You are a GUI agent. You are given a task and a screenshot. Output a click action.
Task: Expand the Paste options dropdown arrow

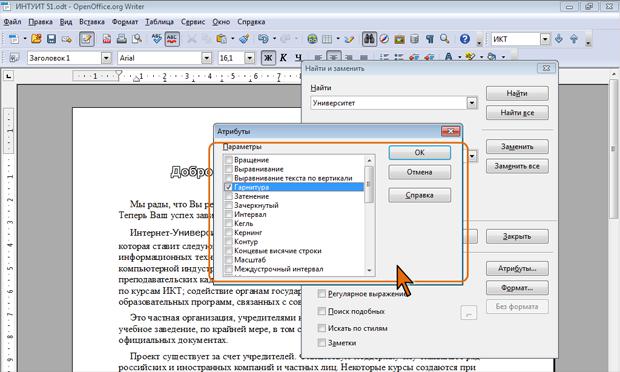point(232,39)
